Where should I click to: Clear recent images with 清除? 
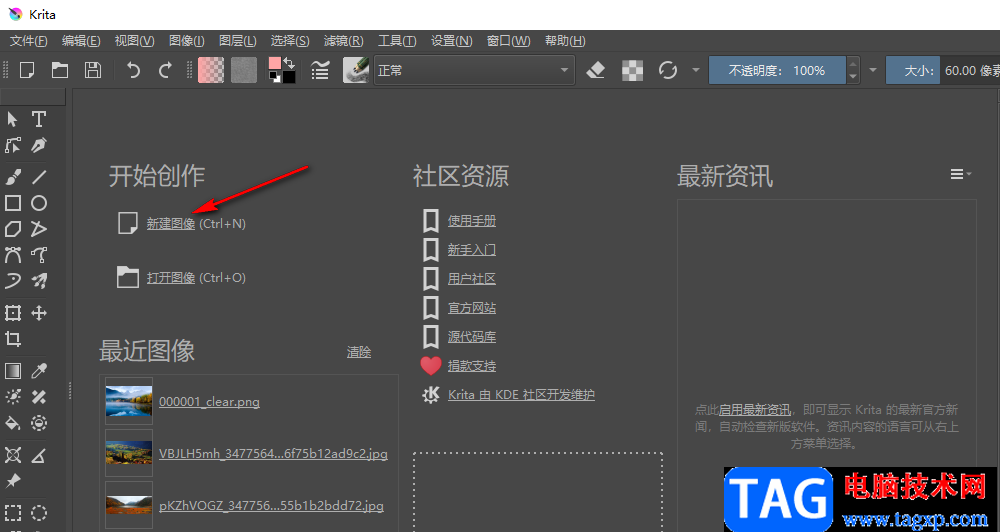pyautogui.click(x=359, y=352)
